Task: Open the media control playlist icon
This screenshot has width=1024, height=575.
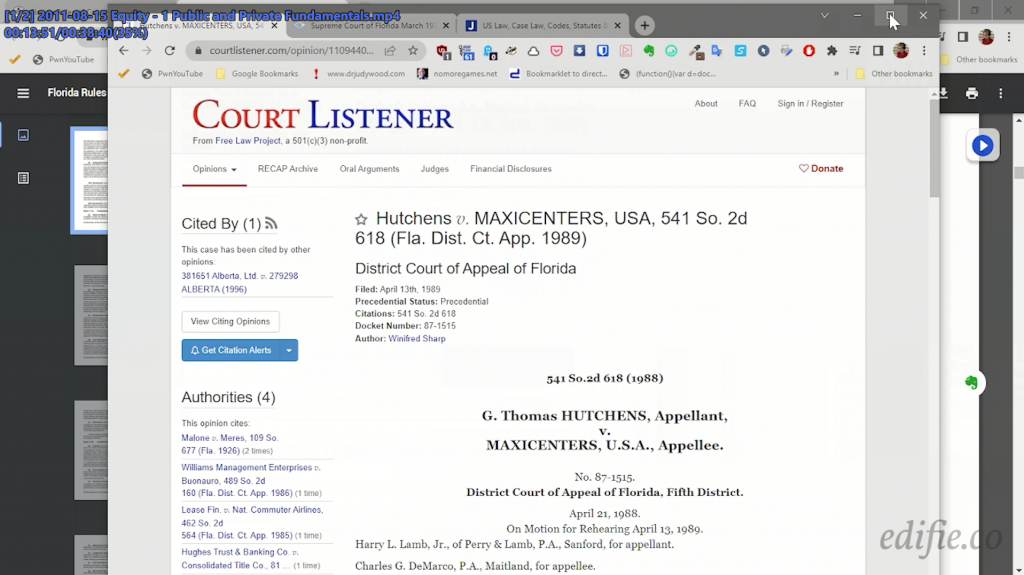Action: (x=855, y=51)
